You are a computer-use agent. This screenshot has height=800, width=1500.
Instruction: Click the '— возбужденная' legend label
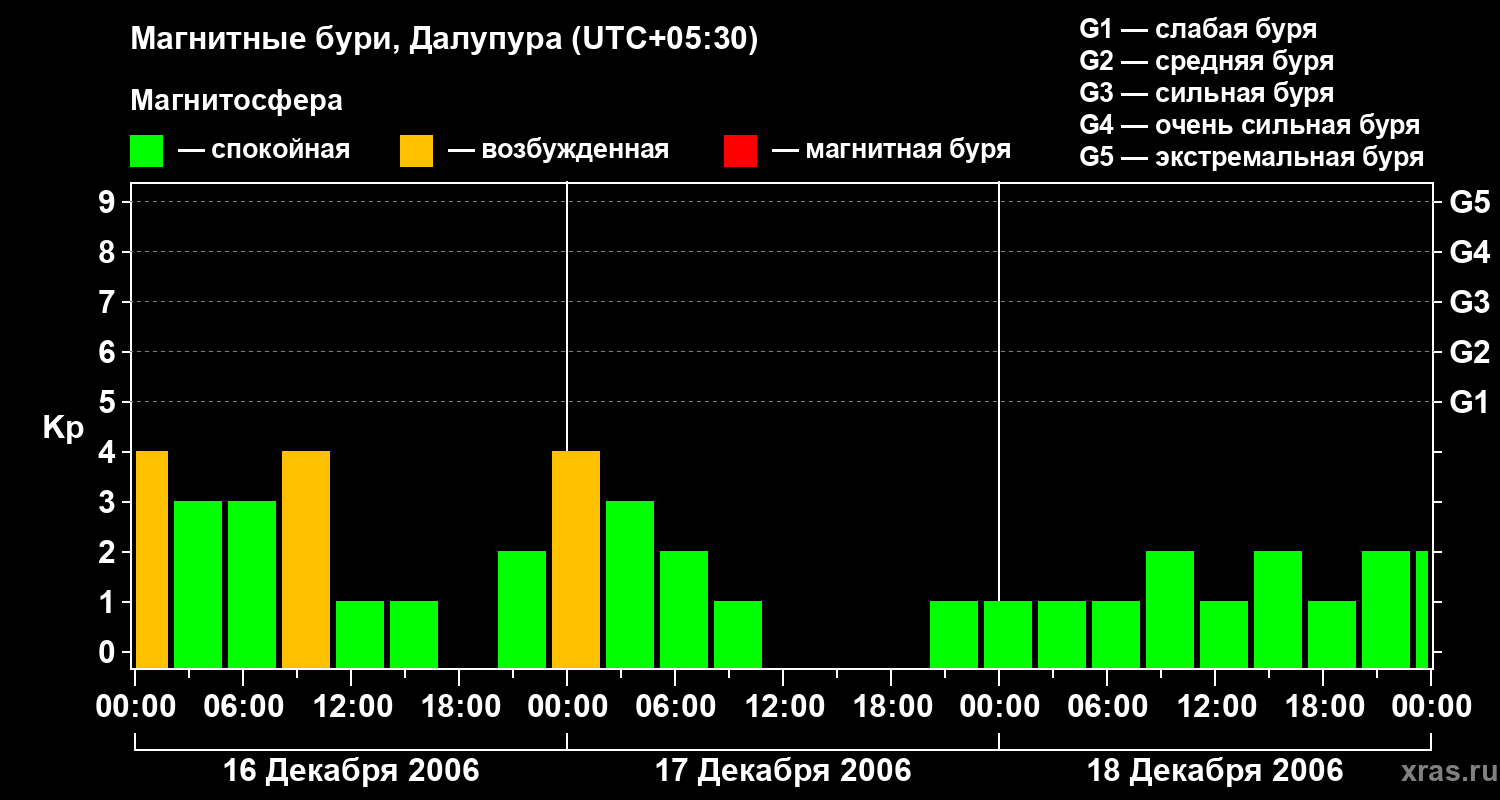[x=559, y=150]
